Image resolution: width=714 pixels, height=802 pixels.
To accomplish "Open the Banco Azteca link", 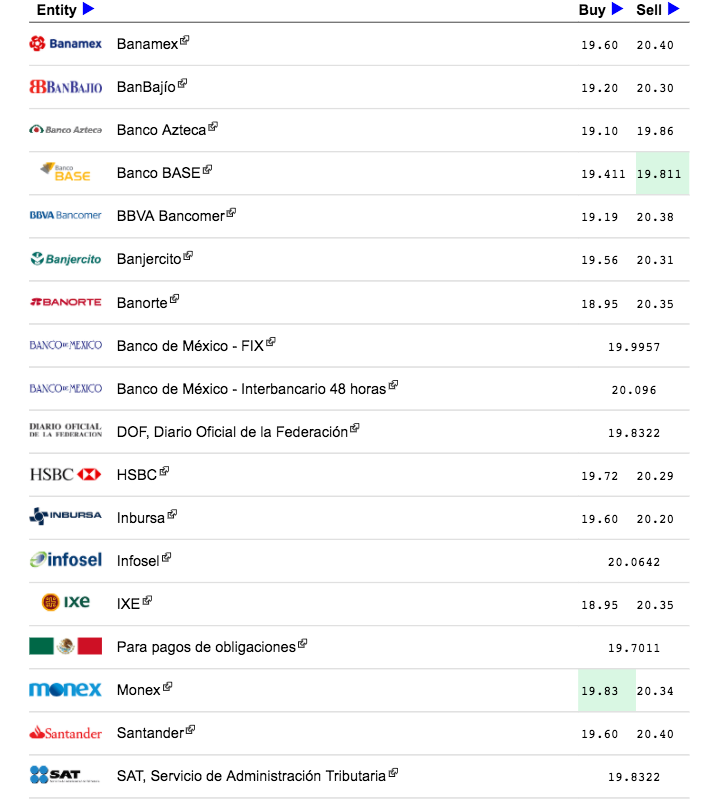I will coord(161,130).
